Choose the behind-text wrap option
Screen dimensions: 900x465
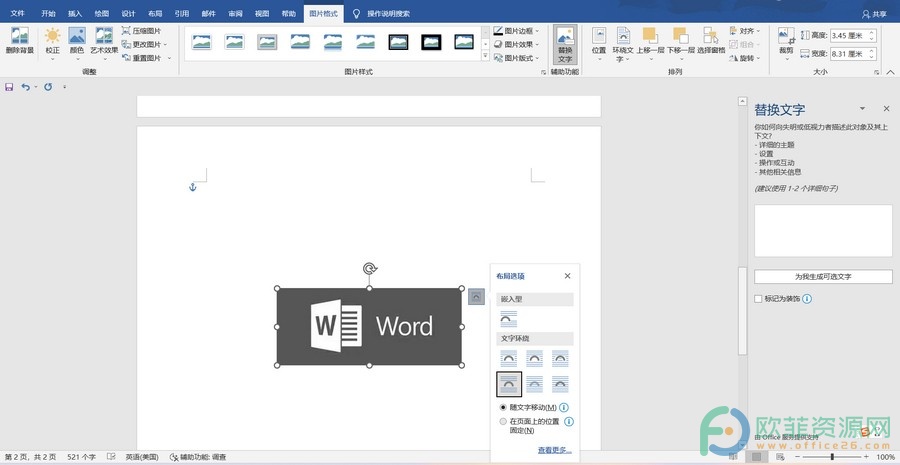coord(534,384)
